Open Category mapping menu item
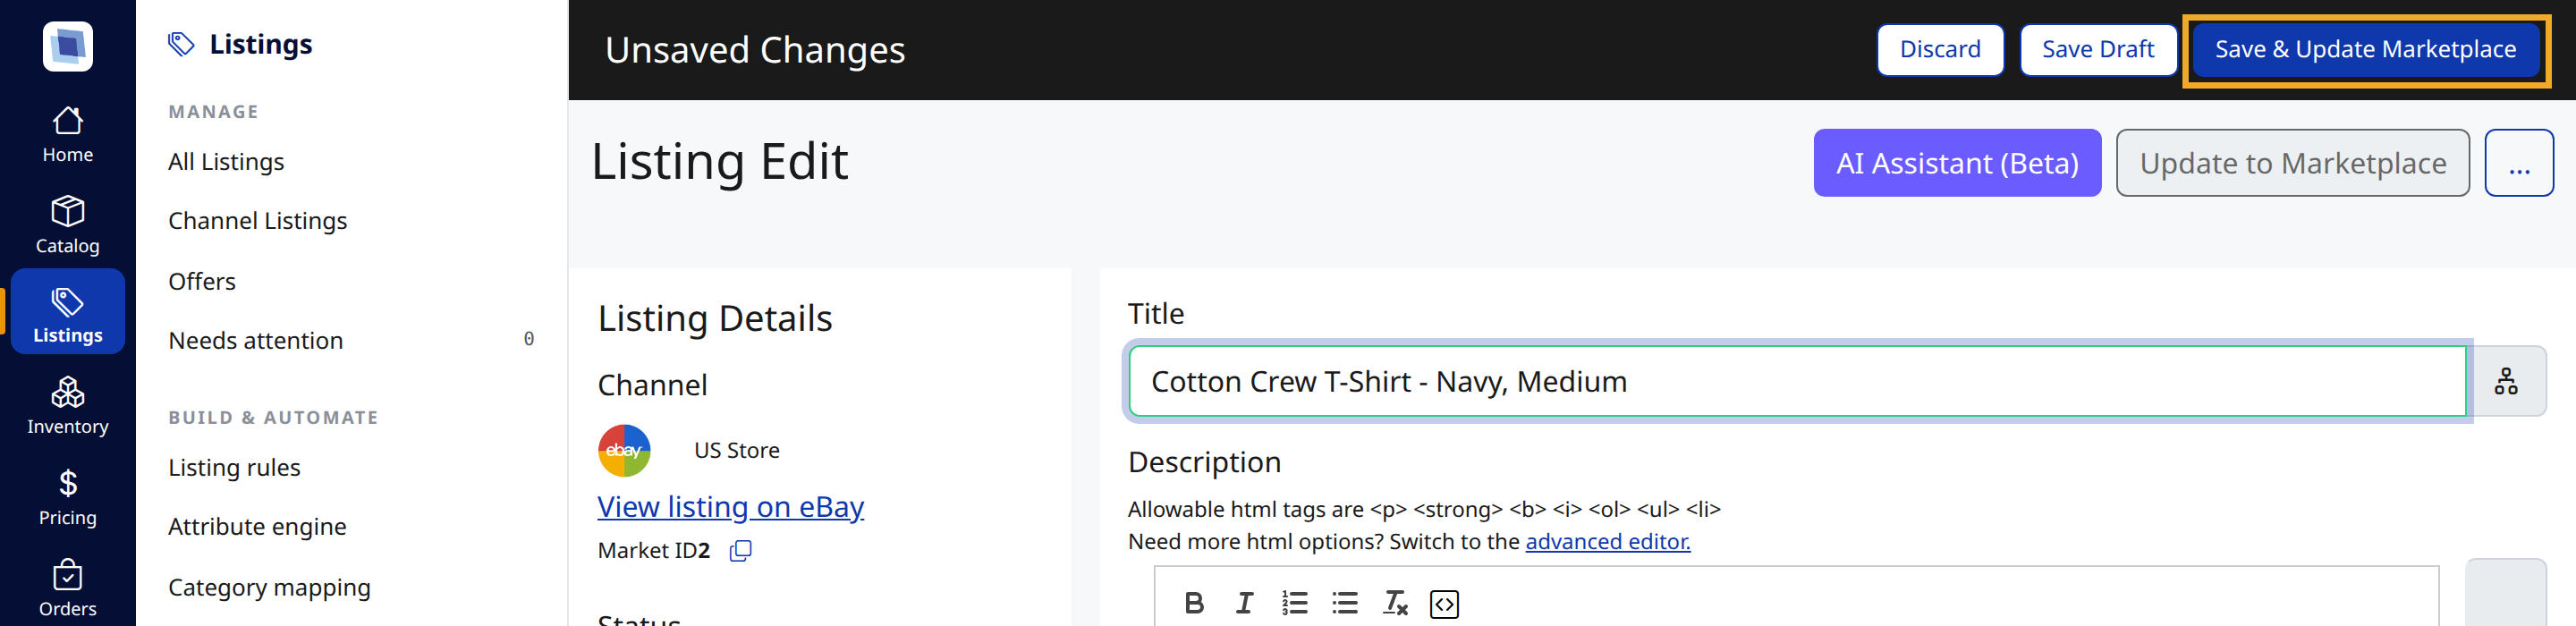This screenshot has height=626, width=2576. pos(269,588)
